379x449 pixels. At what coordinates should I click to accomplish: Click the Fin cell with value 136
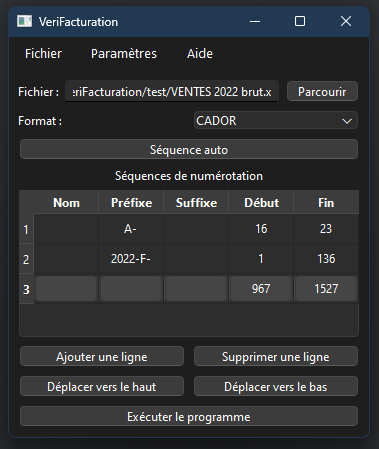pos(326,259)
